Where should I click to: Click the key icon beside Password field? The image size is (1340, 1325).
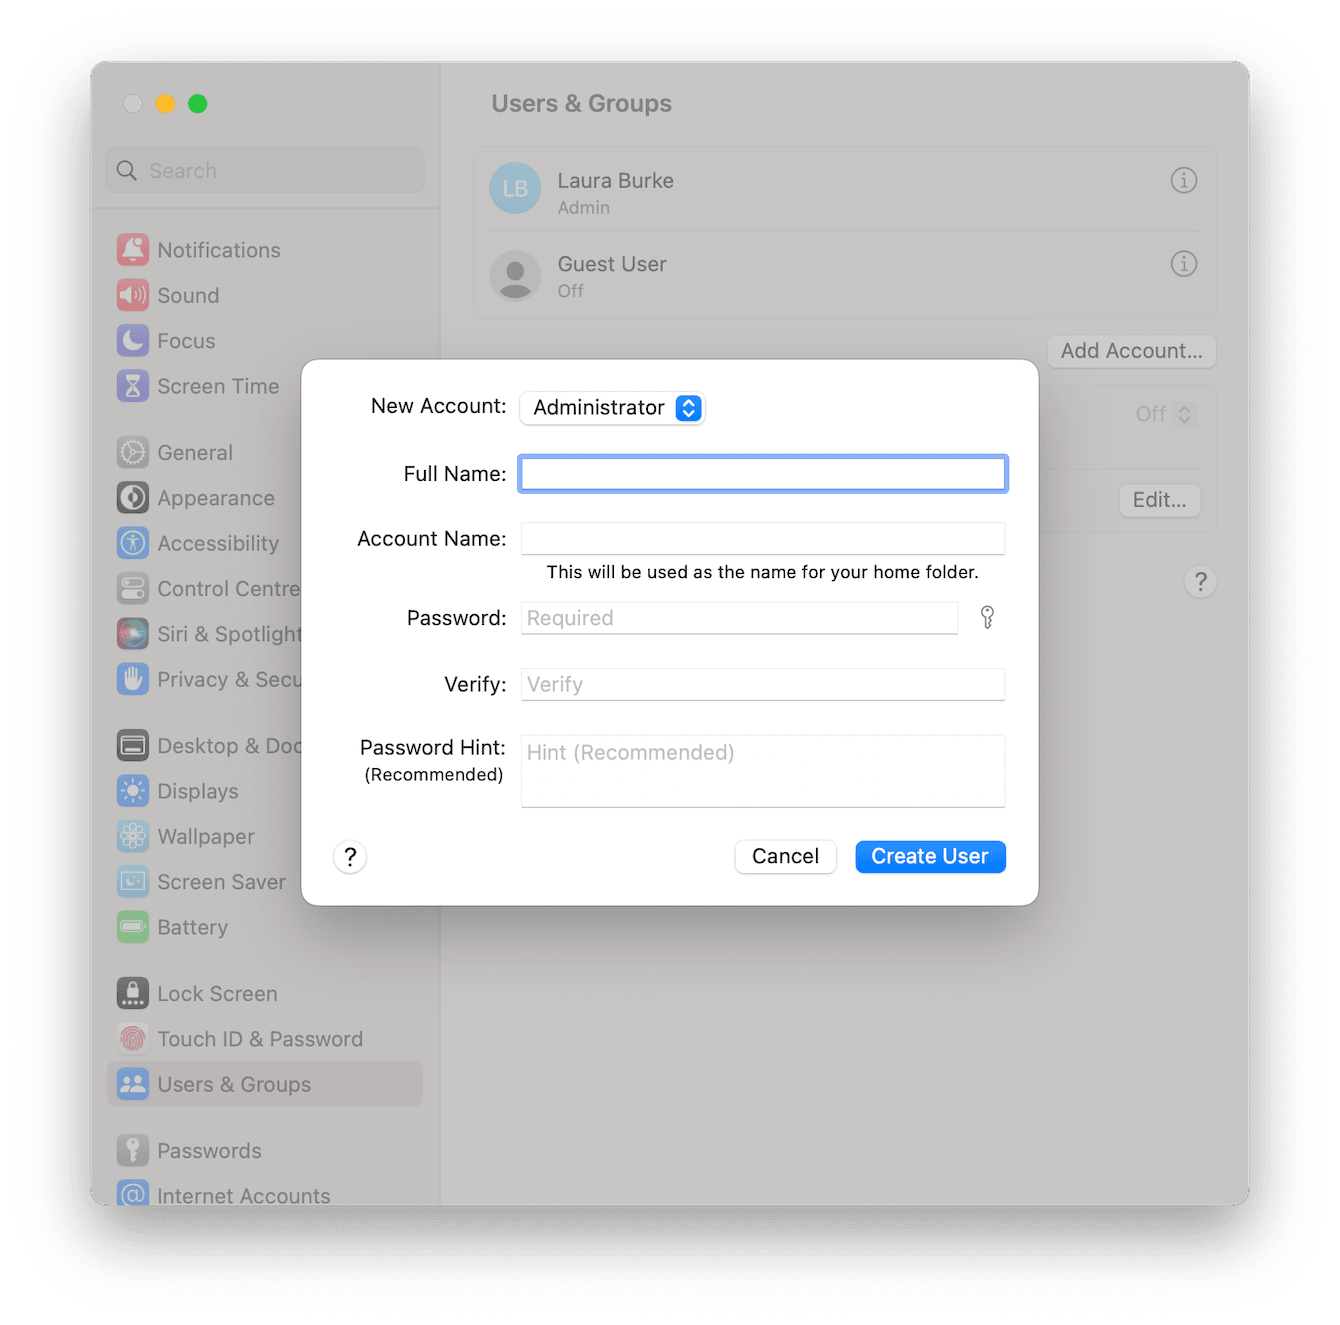click(x=988, y=618)
